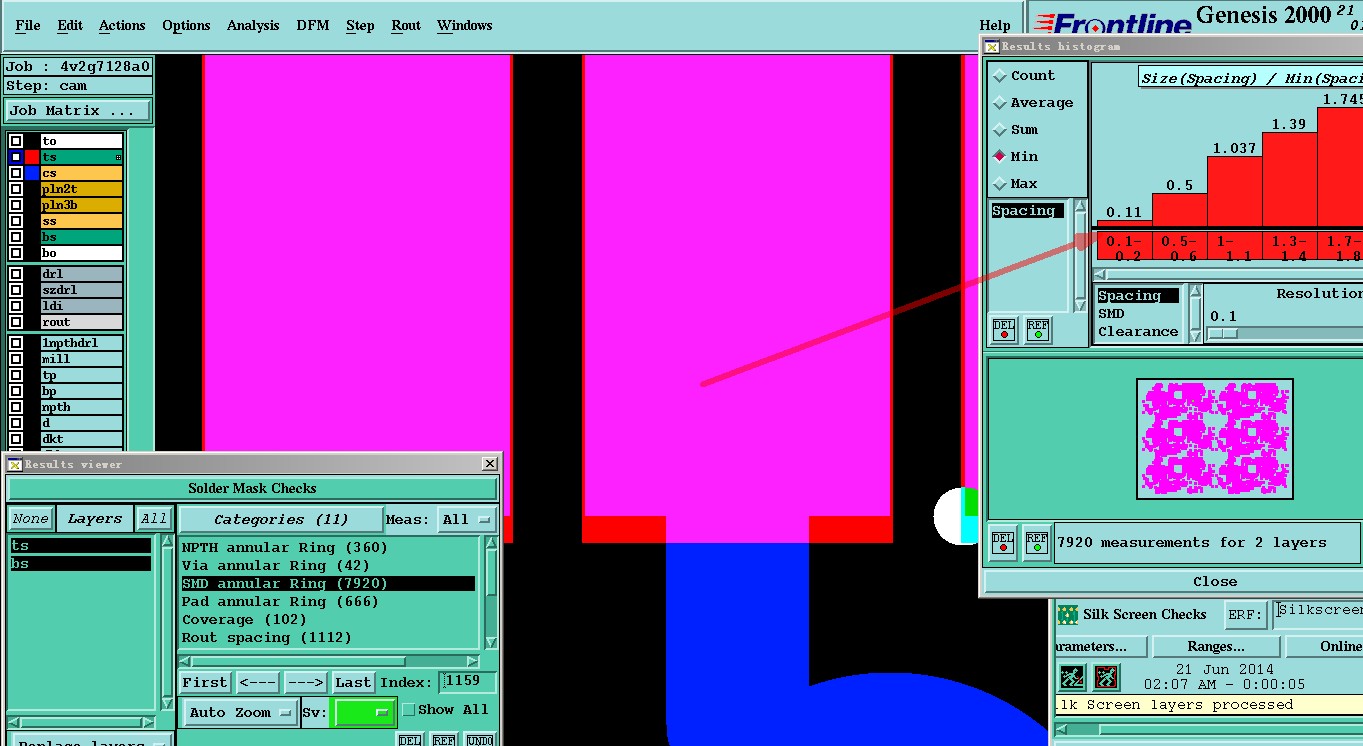The image size is (1363, 746).
Task: Toggle layer checkbox for 'drl'
Action: point(16,274)
